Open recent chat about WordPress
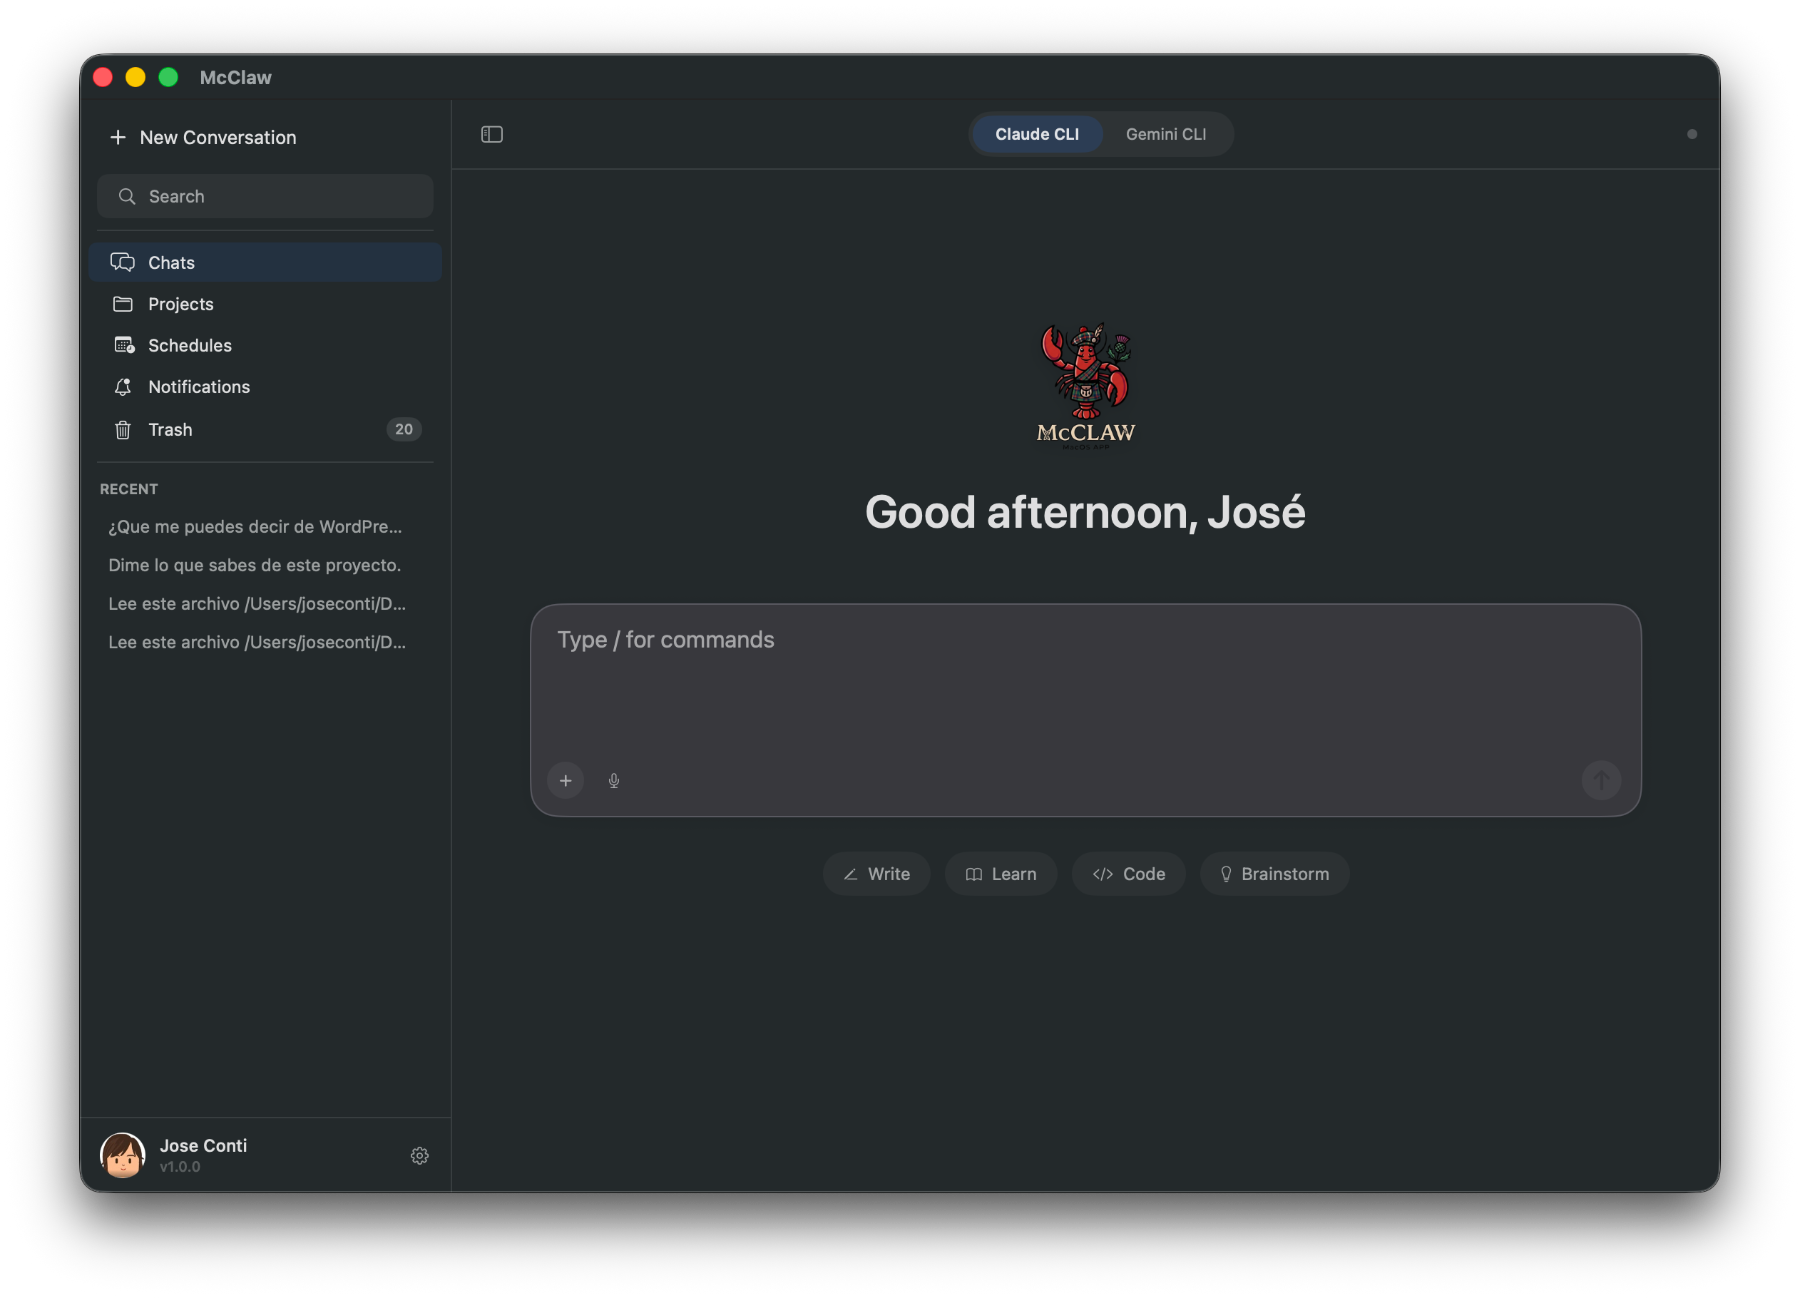 point(255,526)
